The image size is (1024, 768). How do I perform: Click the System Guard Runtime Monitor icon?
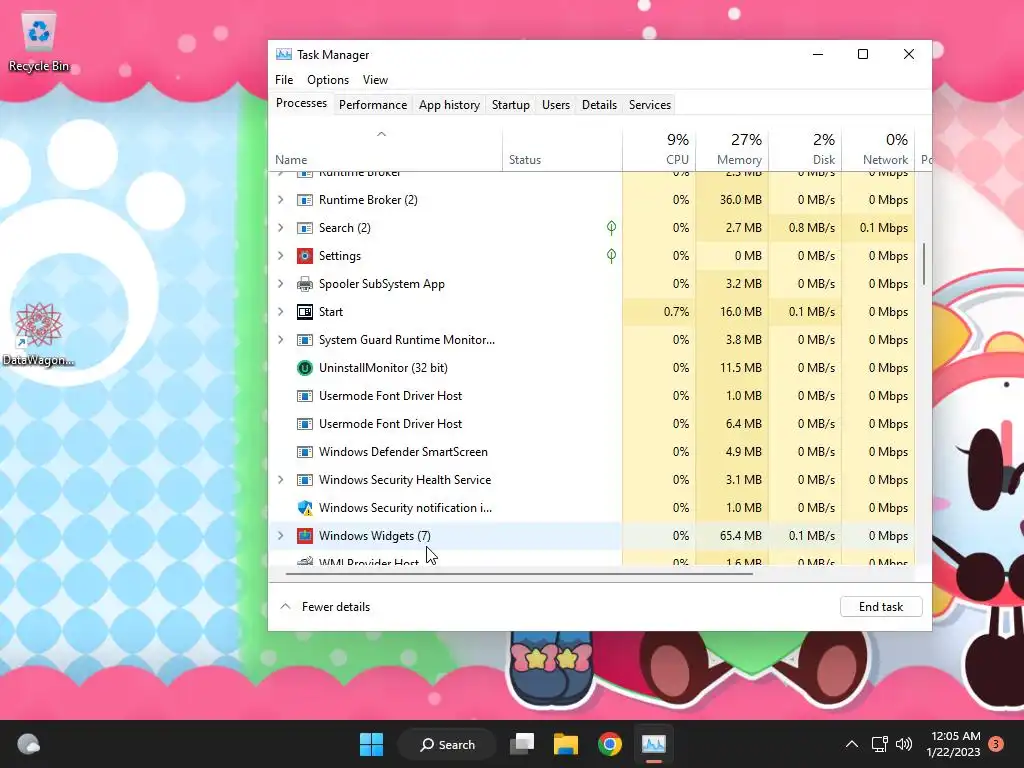[304, 340]
